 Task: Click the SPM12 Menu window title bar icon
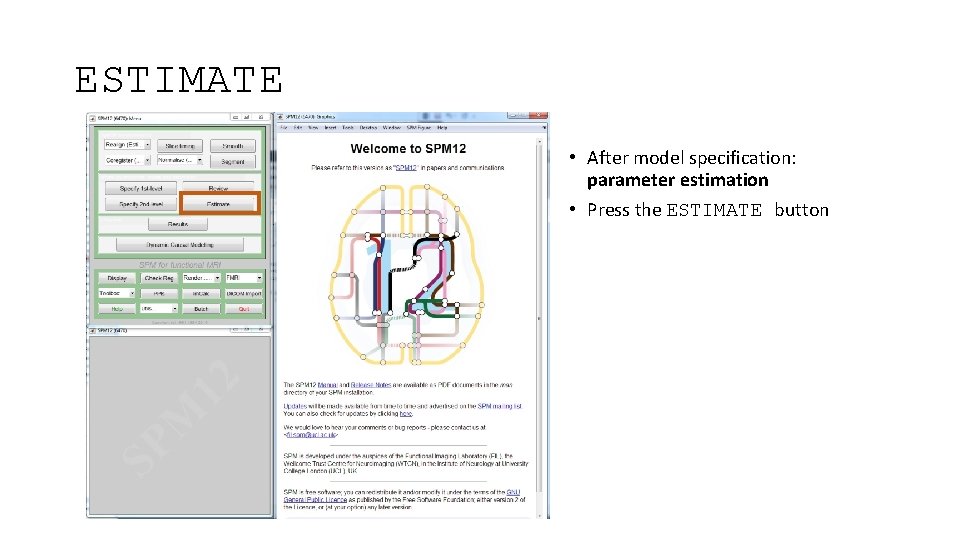point(92,118)
